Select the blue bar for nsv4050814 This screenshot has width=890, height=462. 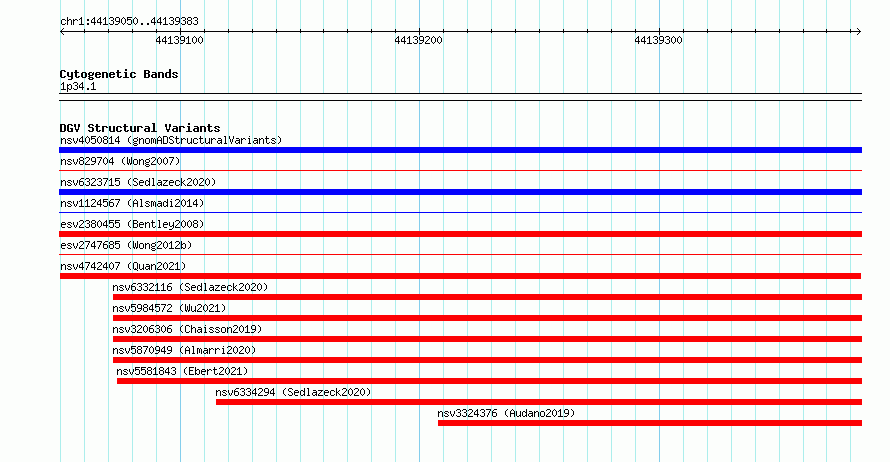pos(460,150)
